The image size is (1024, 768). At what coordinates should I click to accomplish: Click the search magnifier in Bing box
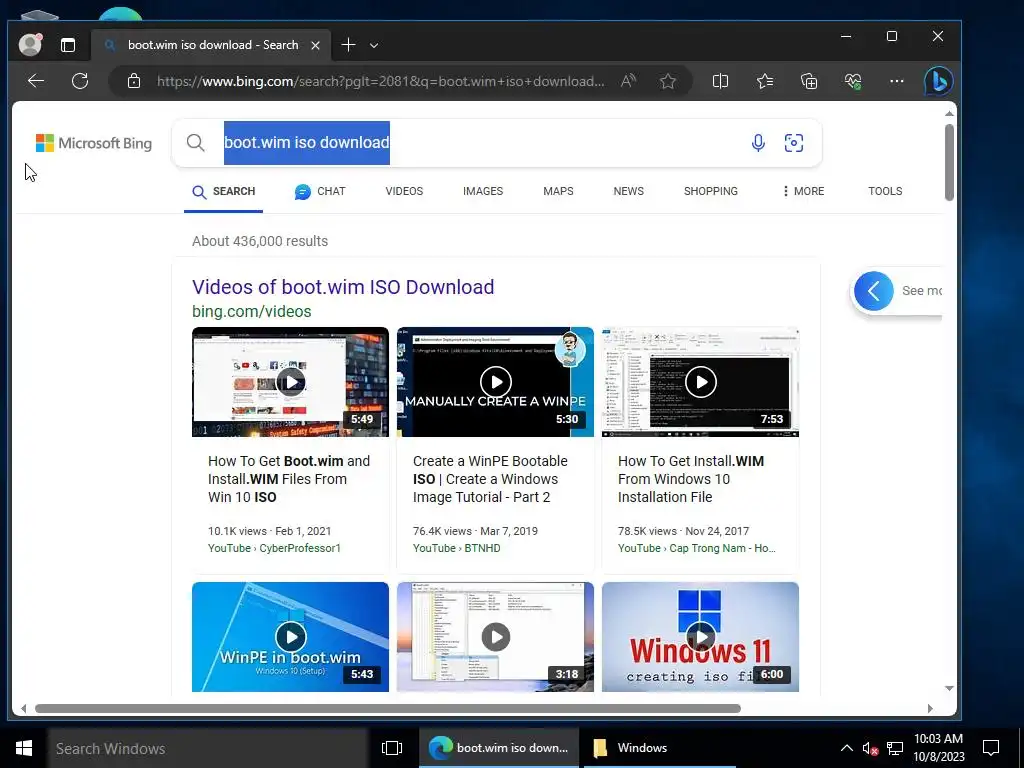(195, 142)
